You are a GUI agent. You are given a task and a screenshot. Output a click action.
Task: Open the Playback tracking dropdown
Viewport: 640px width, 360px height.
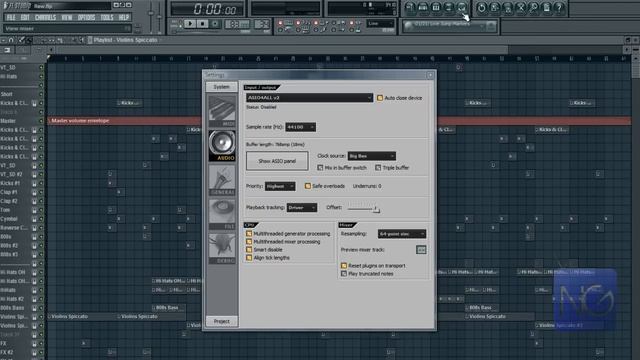302,208
